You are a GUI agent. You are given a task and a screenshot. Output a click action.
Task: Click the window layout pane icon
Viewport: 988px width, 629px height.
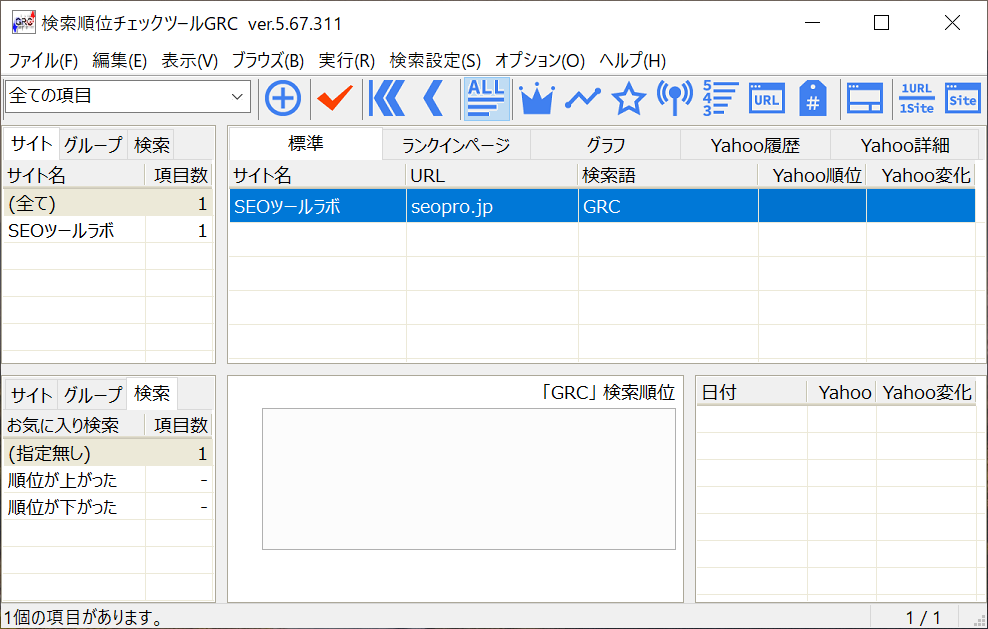[x=864, y=98]
